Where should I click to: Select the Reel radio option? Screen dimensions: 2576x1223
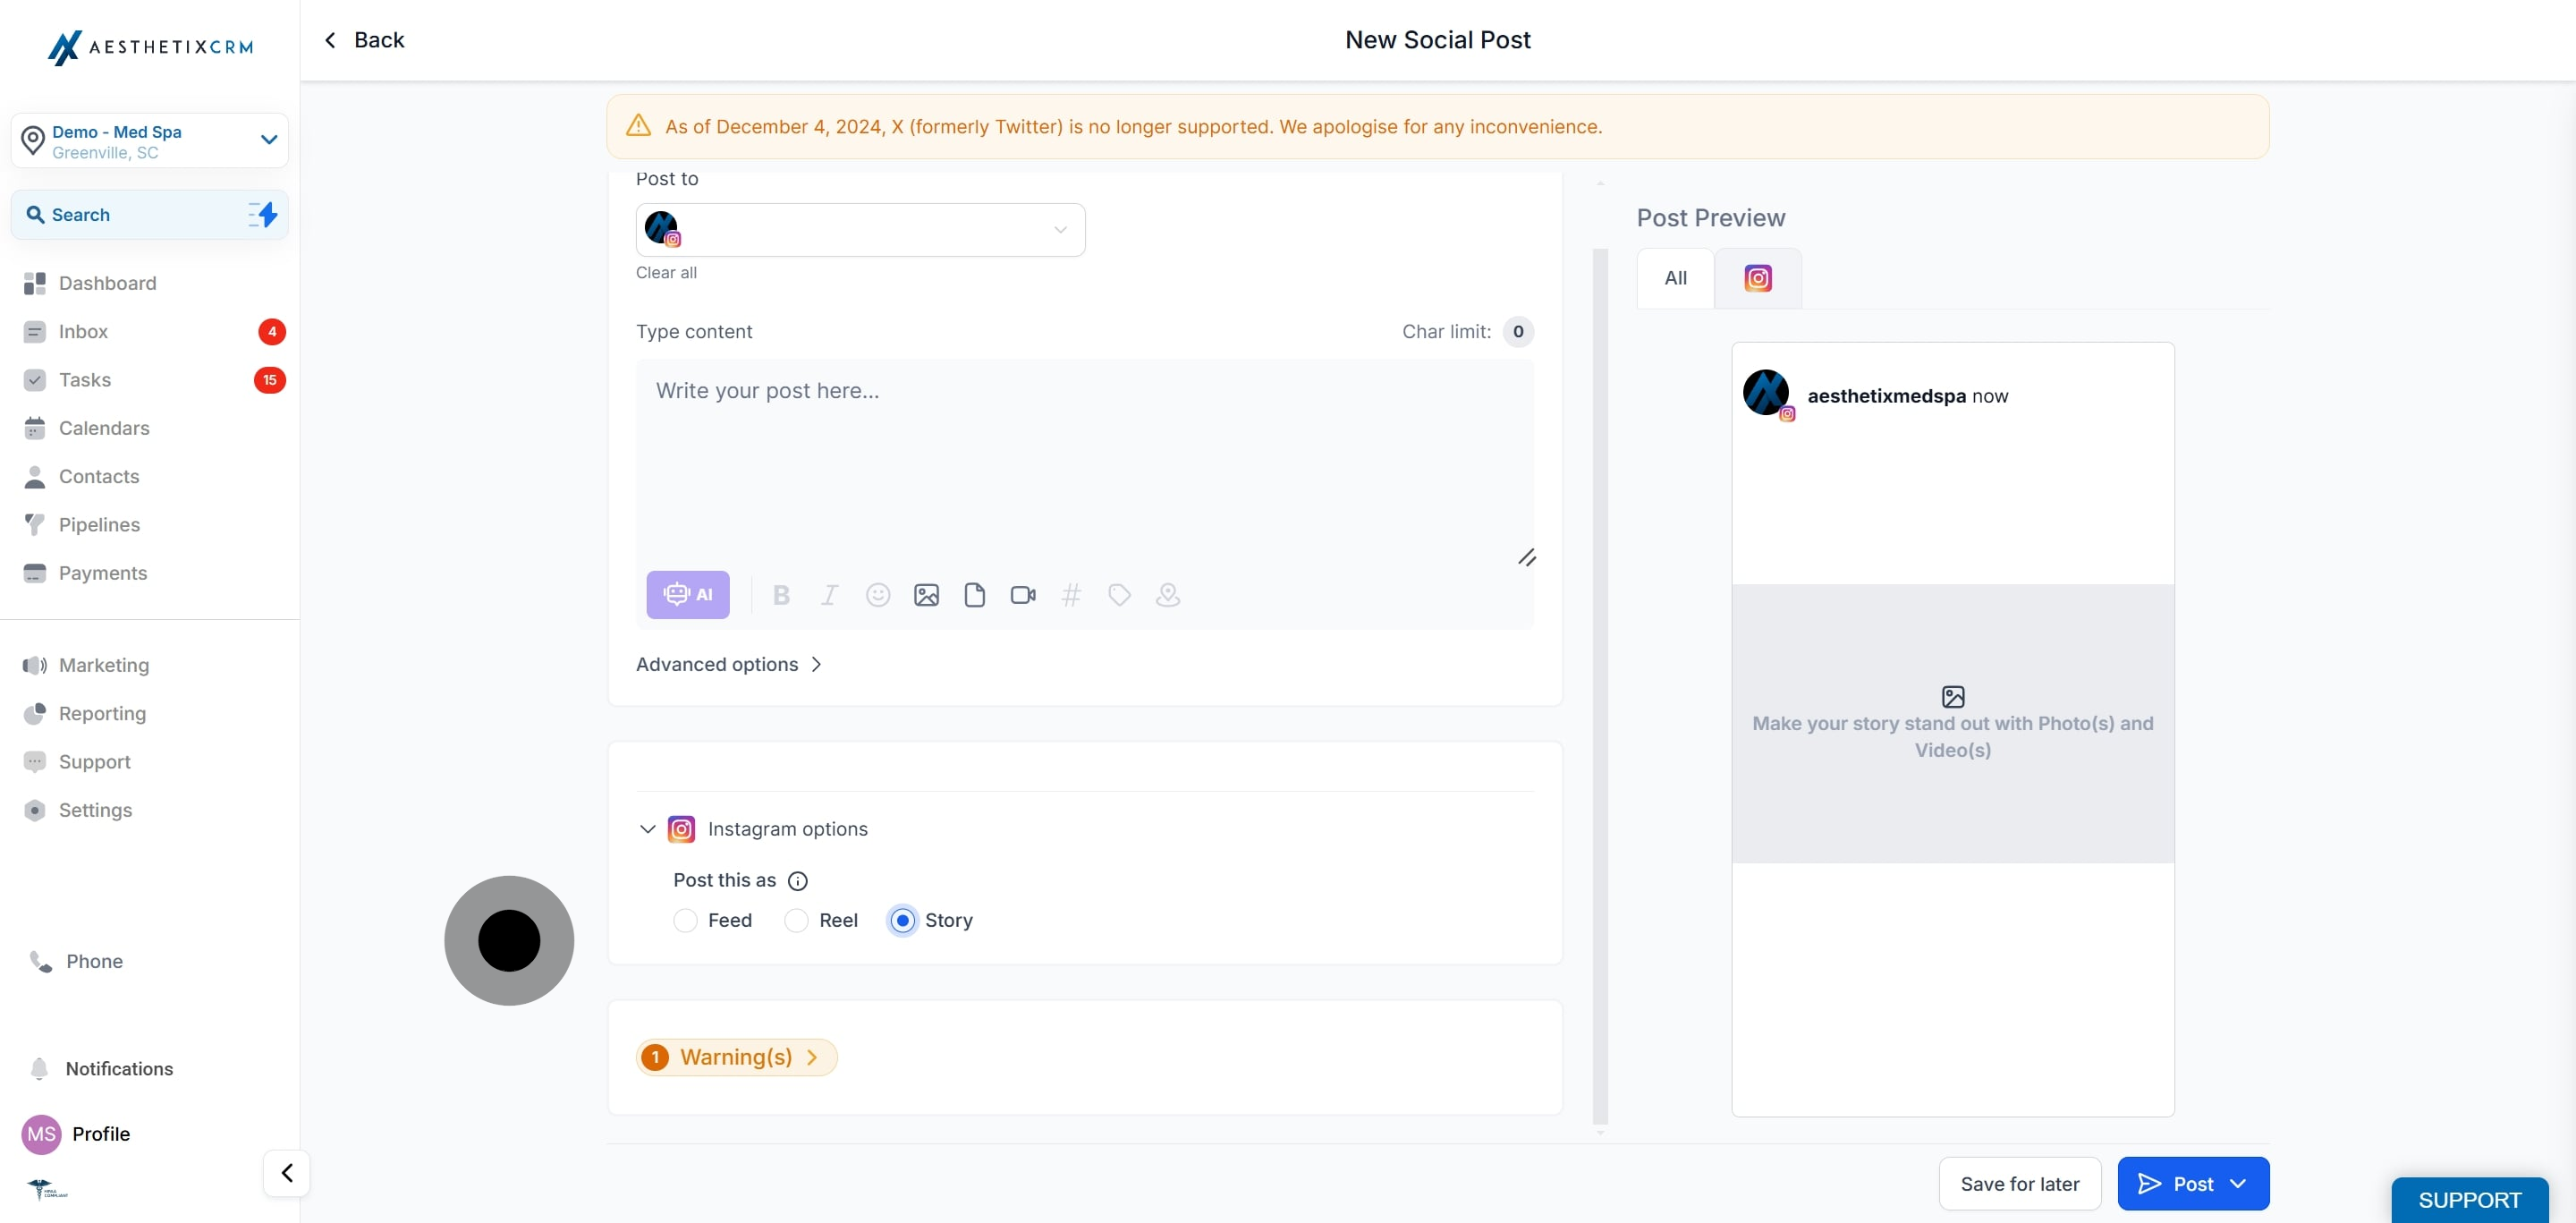796,920
